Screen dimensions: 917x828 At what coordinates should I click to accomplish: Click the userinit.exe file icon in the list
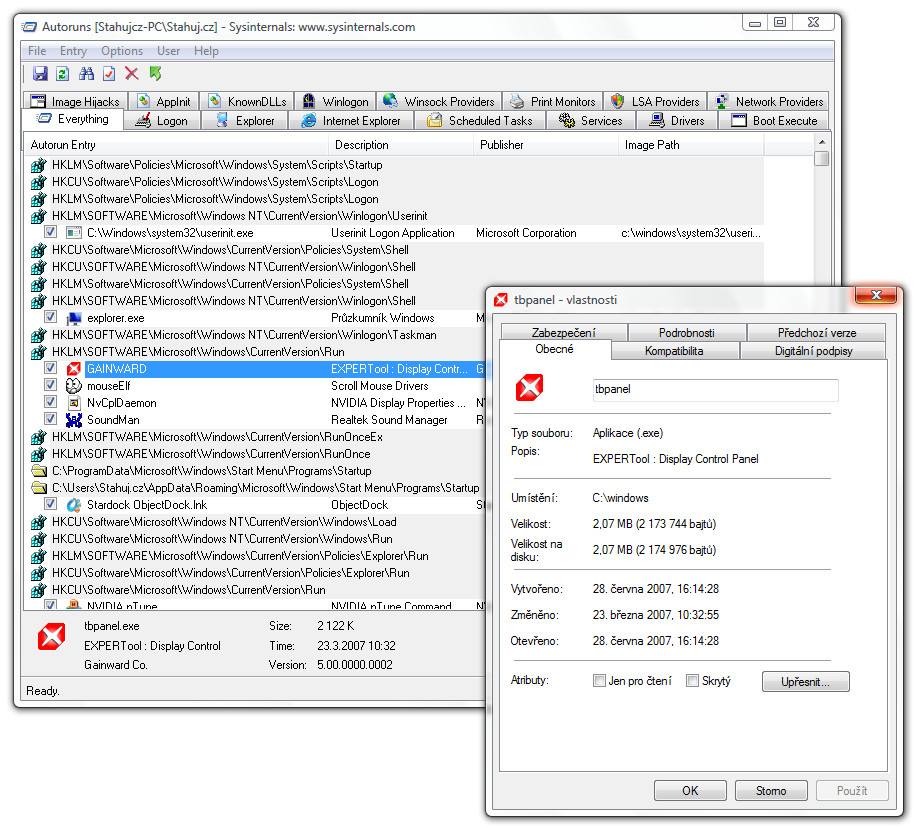(x=74, y=233)
